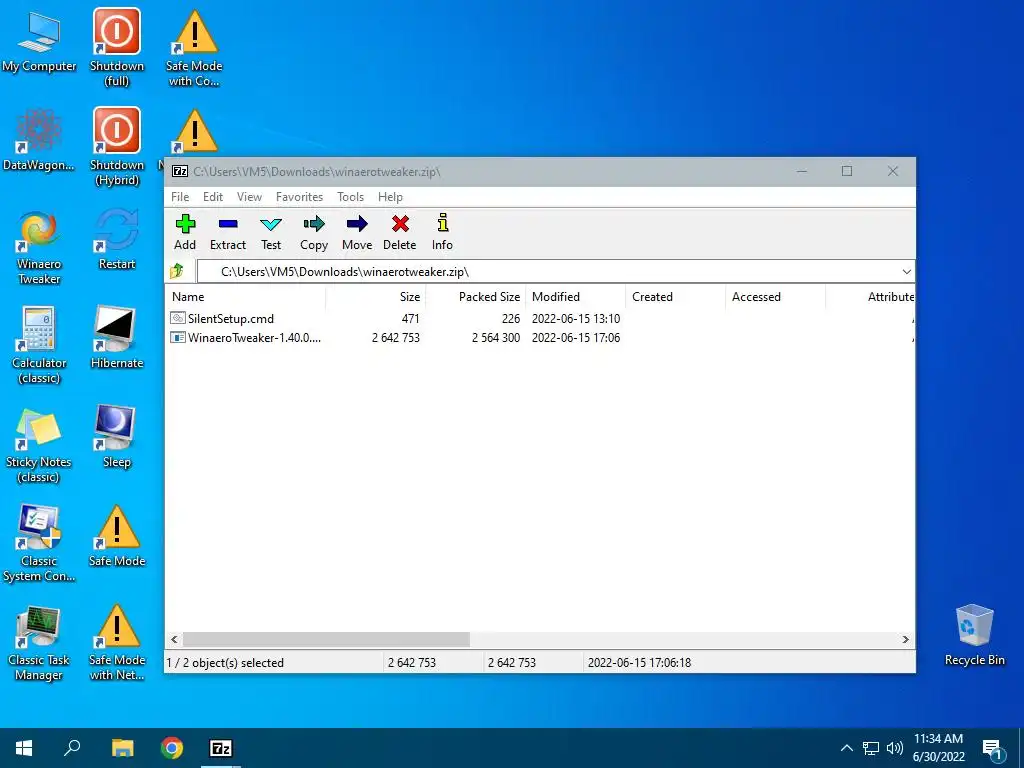The height and width of the screenshot is (768, 1024).
Task: Click the Copy toolbar icon
Action: tap(314, 232)
